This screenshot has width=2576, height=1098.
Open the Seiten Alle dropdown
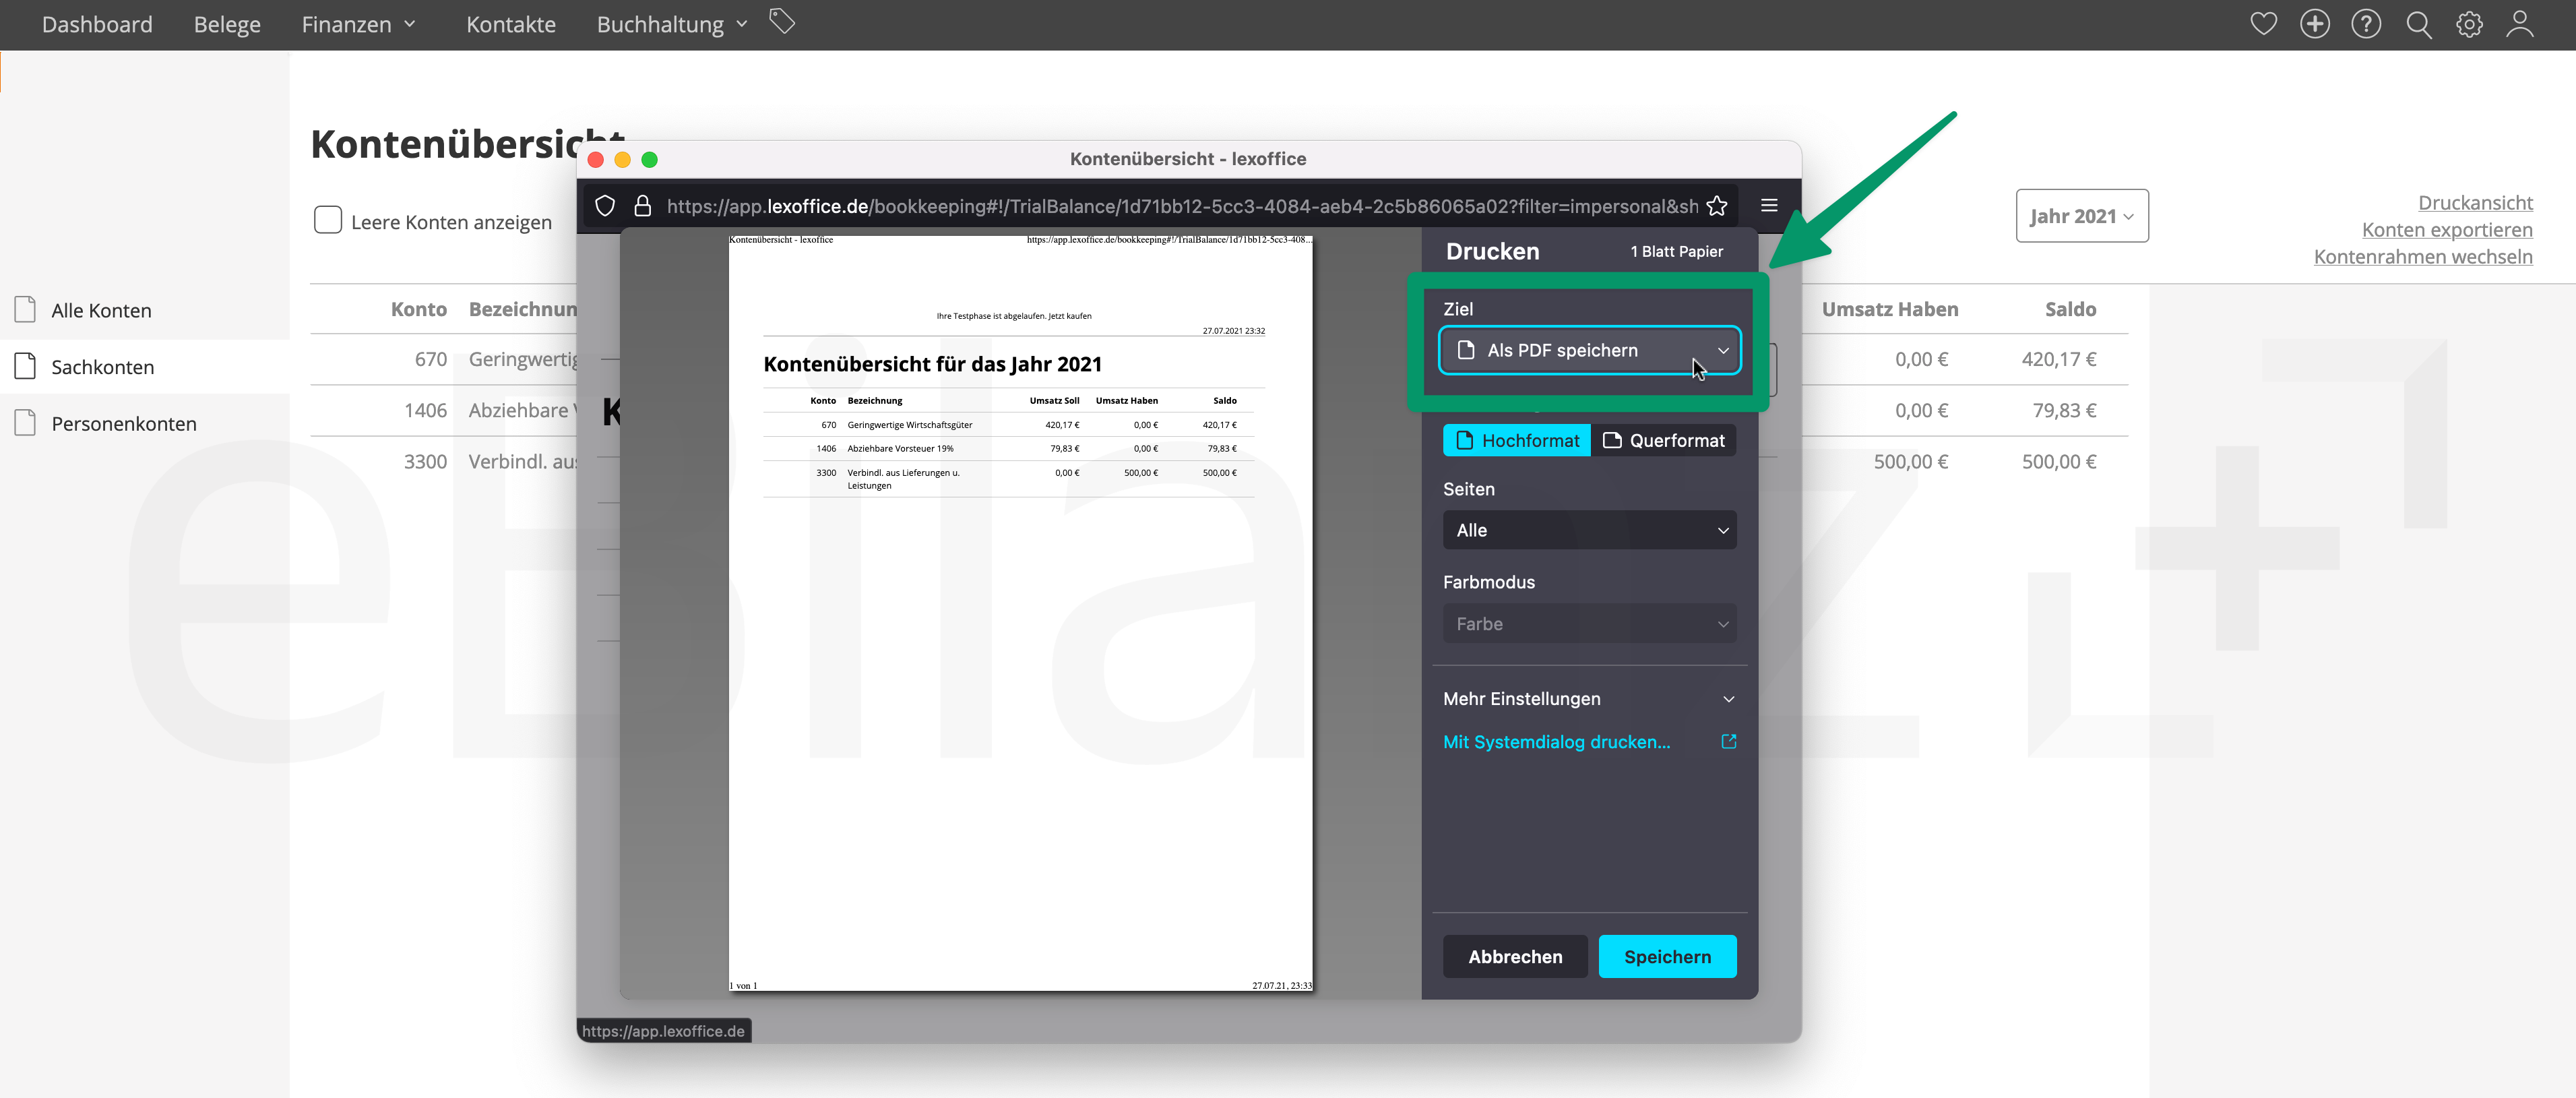tap(1589, 530)
